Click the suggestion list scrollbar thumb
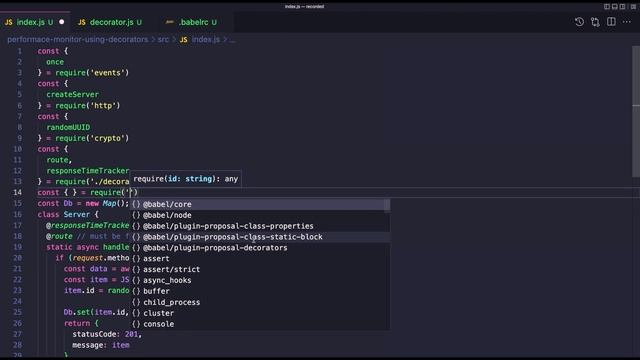The width and height of the screenshot is (640, 360). (387, 205)
